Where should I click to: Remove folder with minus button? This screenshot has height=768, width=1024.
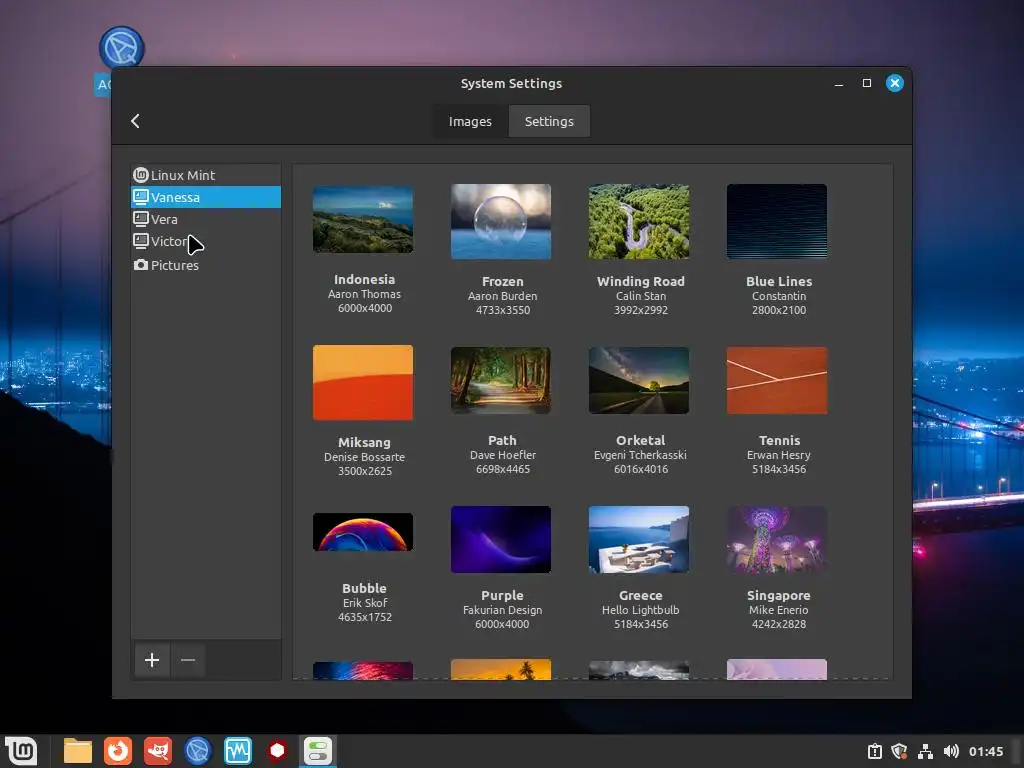coord(188,660)
